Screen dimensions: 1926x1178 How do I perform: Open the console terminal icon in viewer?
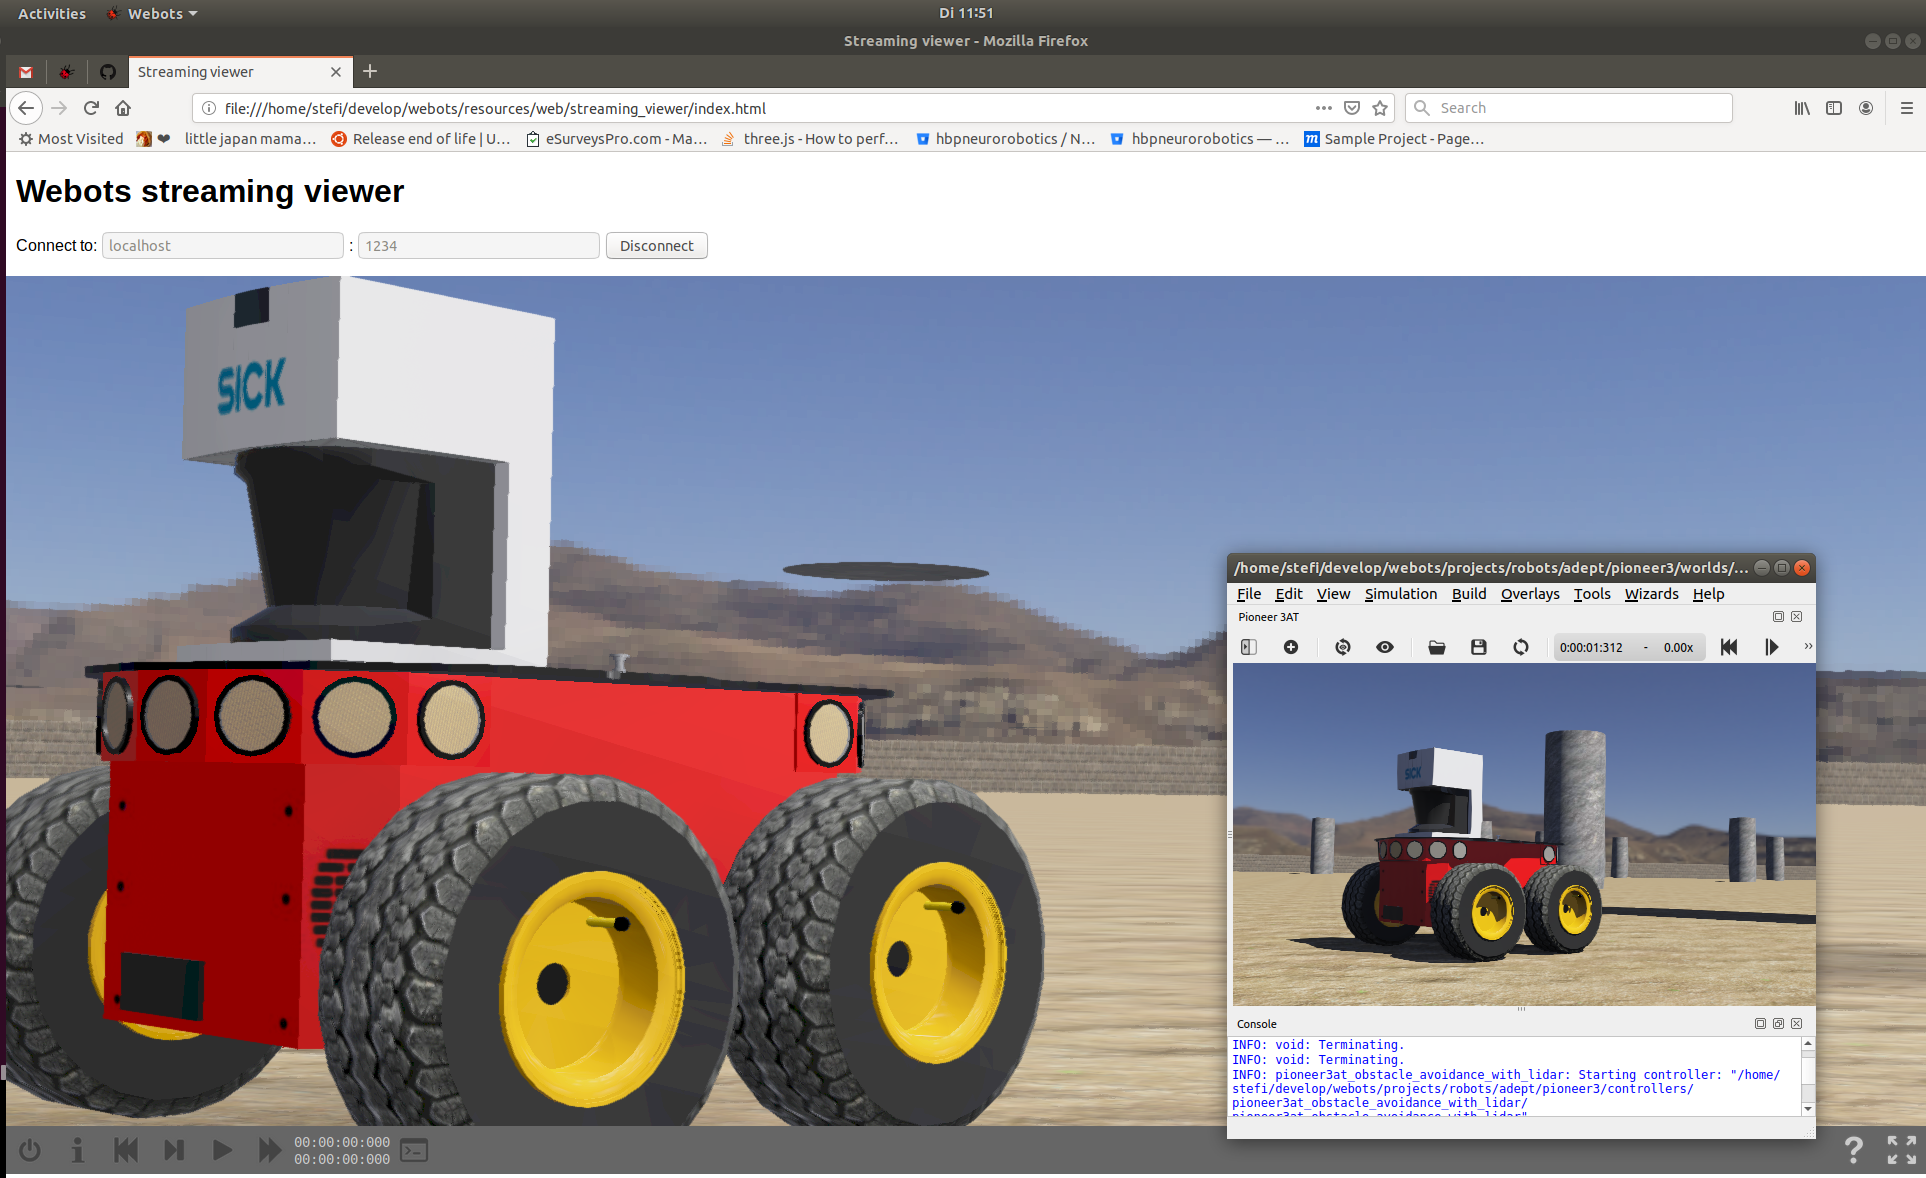tap(414, 1150)
